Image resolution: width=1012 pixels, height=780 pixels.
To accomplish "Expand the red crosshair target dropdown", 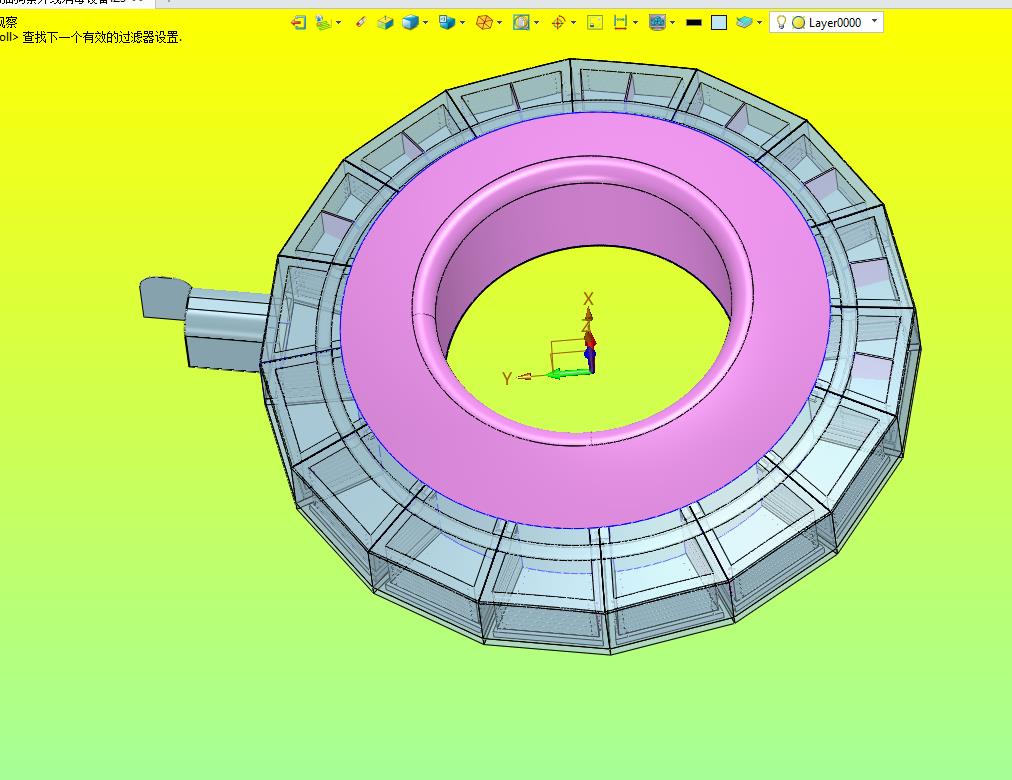I will 574,23.
